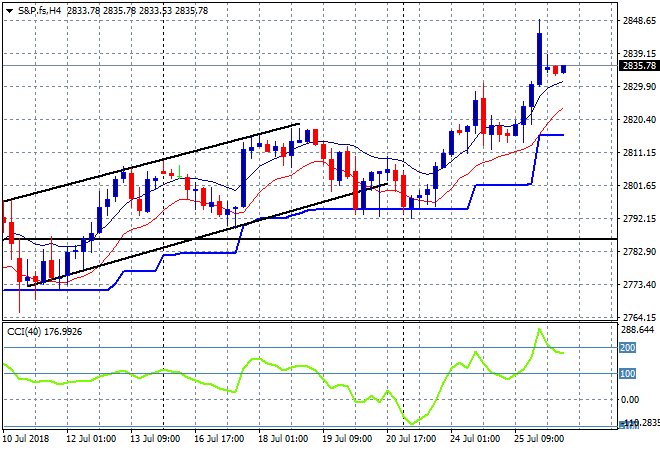
Task: Click the tallest blue candle near 2848
Action: point(539,59)
